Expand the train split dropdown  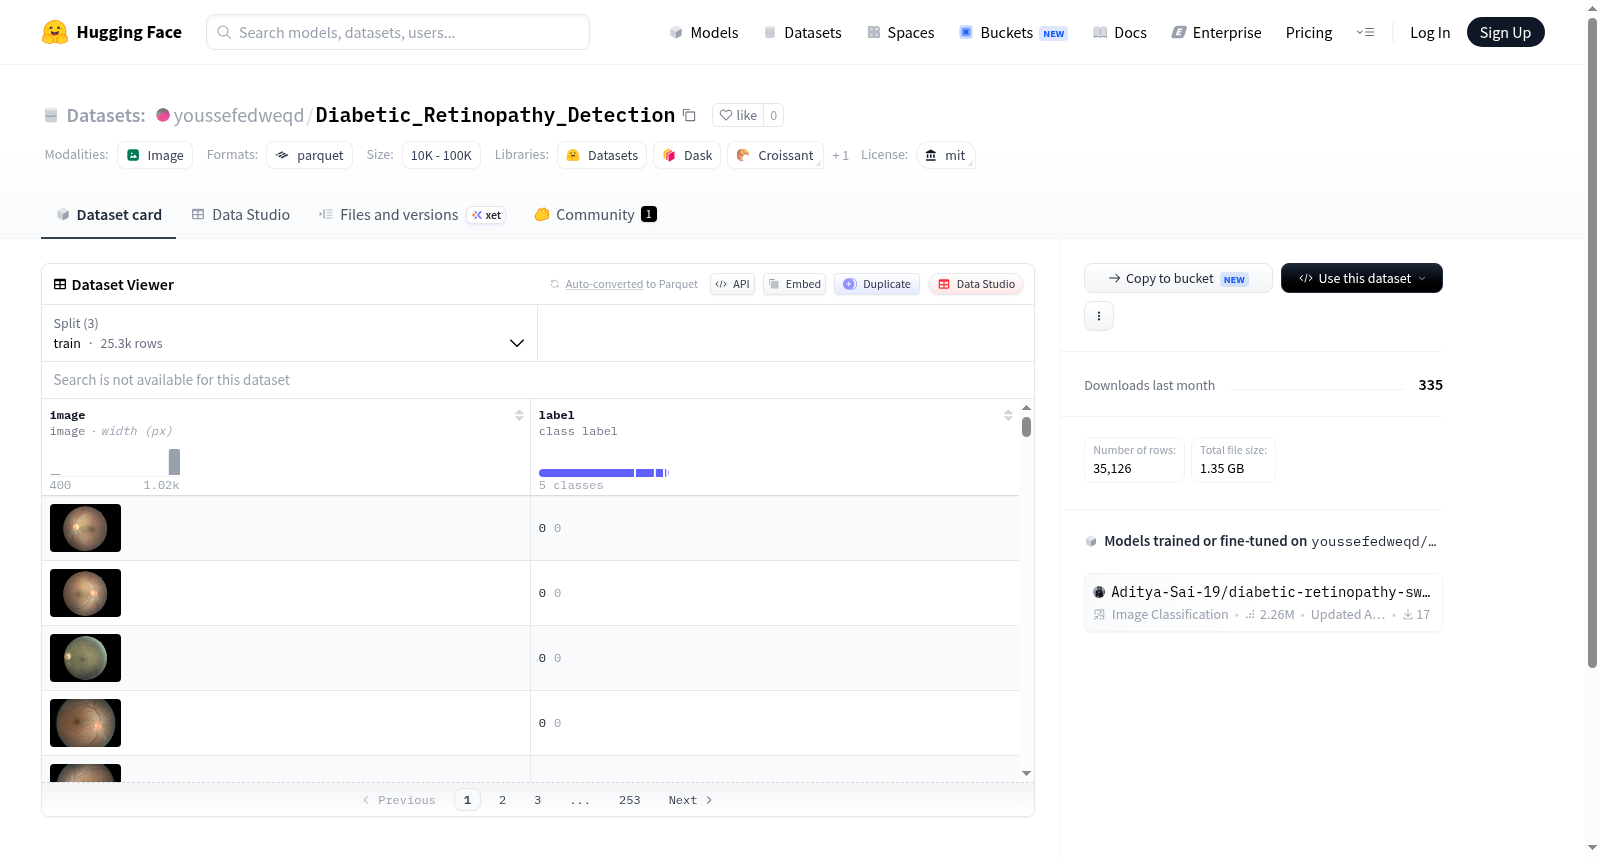pos(289,333)
